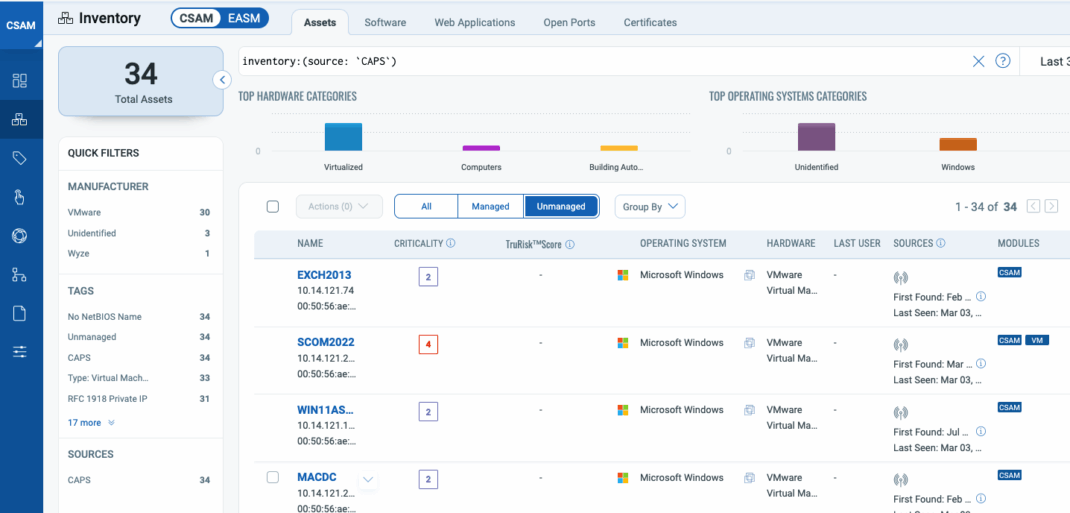Open the Certificates tab
The width and height of the screenshot is (1070, 513).
click(x=650, y=23)
